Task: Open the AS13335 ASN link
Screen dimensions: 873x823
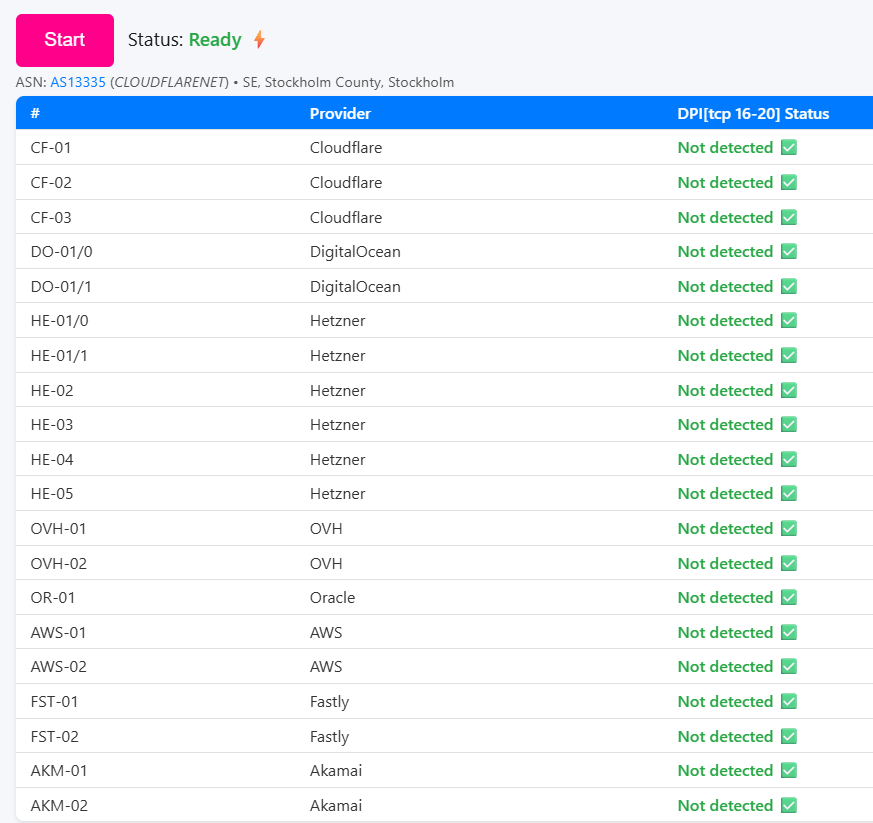Action: pos(78,82)
